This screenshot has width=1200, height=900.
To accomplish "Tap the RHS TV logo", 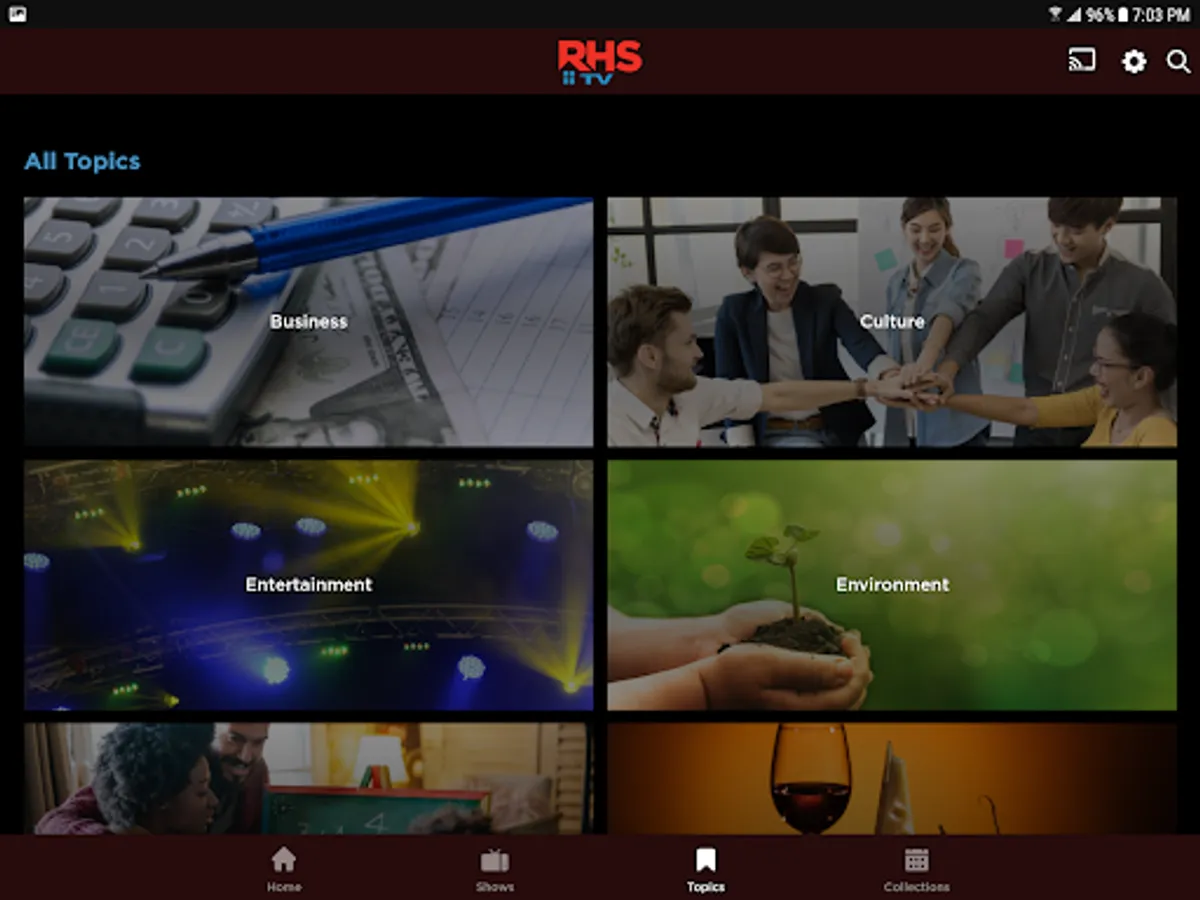I will coord(599,62).
